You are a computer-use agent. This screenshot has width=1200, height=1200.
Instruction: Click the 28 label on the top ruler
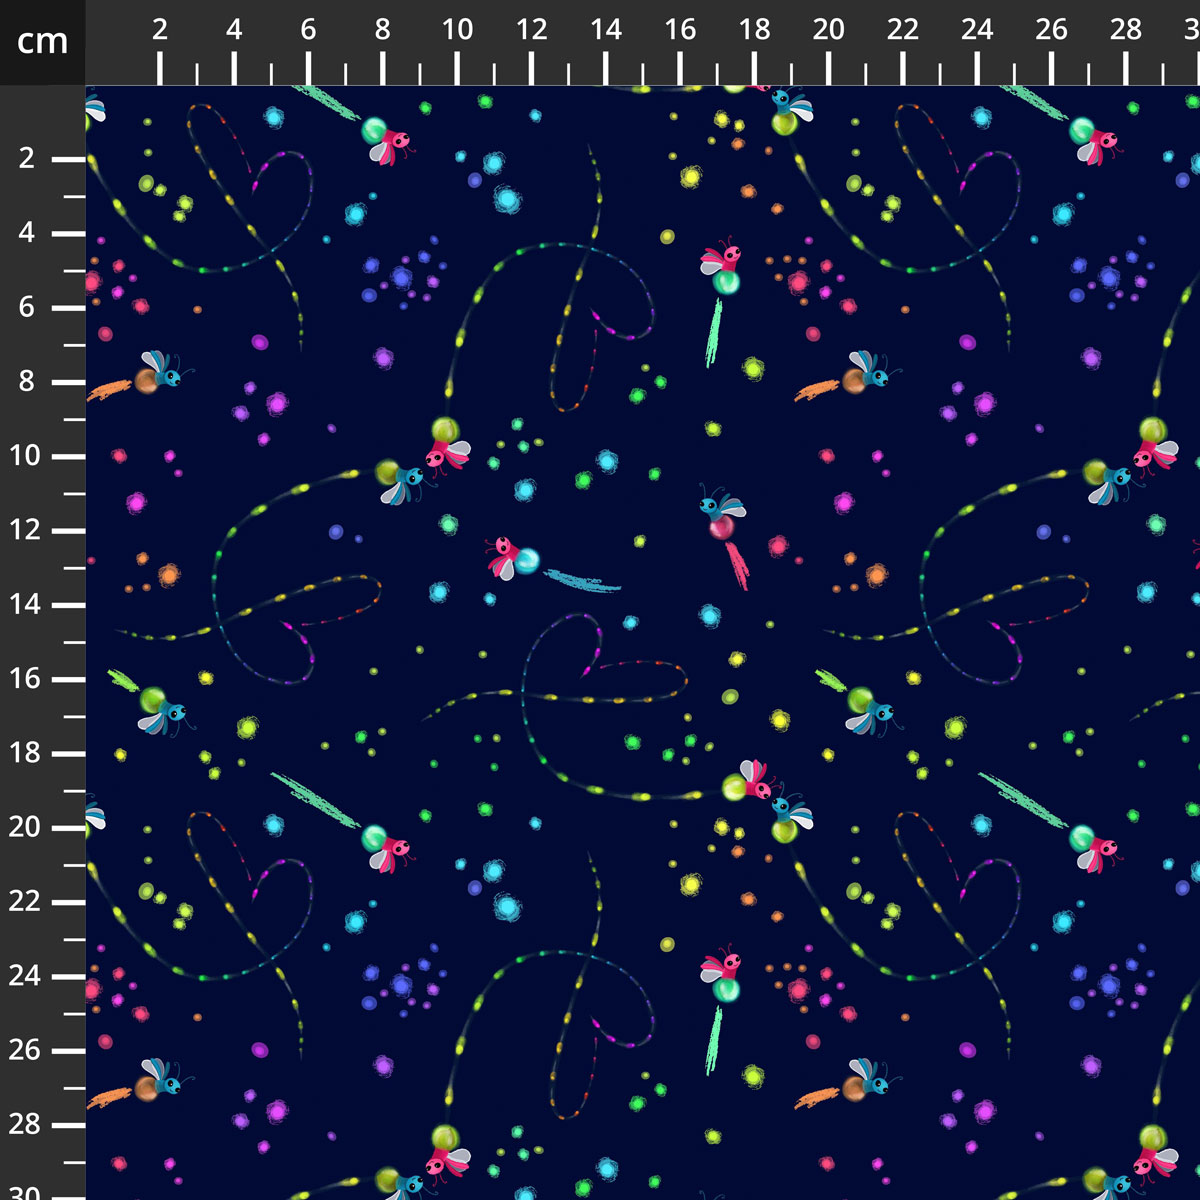click(1126, 30)
